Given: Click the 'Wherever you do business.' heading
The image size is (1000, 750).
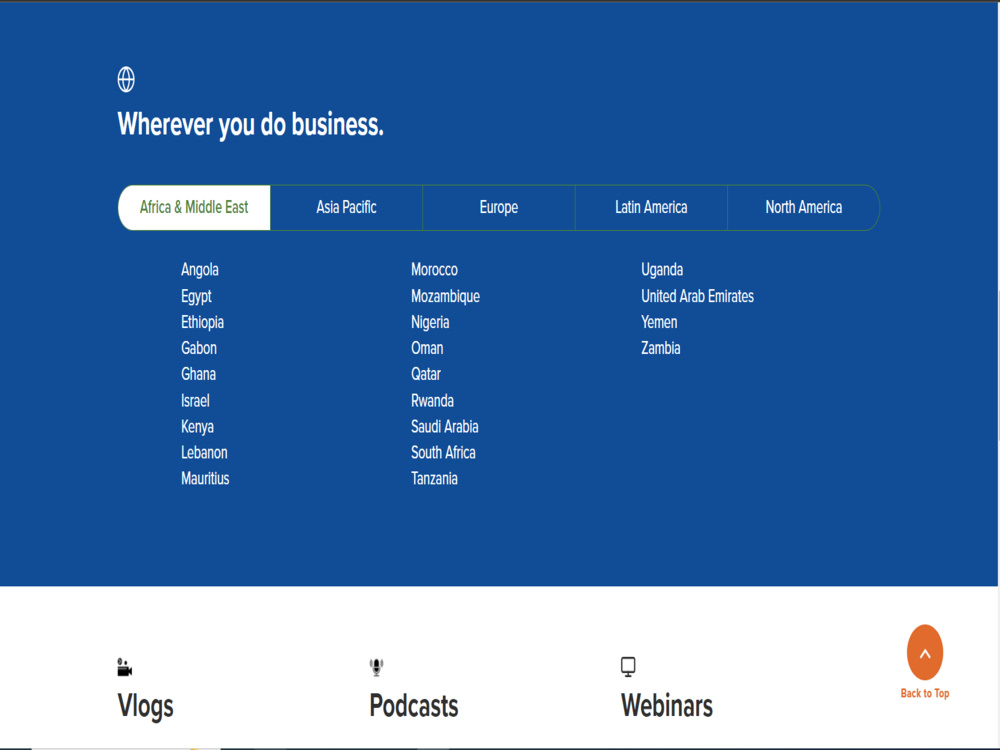Looking at the screenshot, I should click(x=251, y=124).
